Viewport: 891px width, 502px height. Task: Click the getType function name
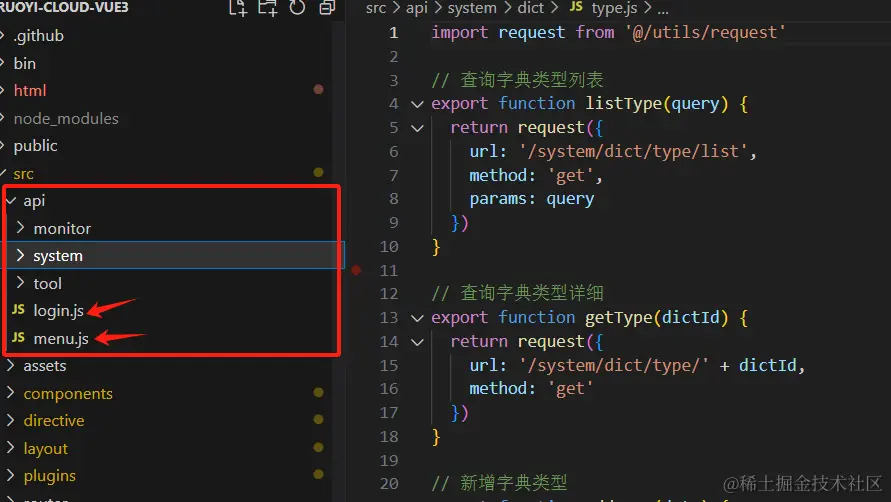click(x=619, y=317)
